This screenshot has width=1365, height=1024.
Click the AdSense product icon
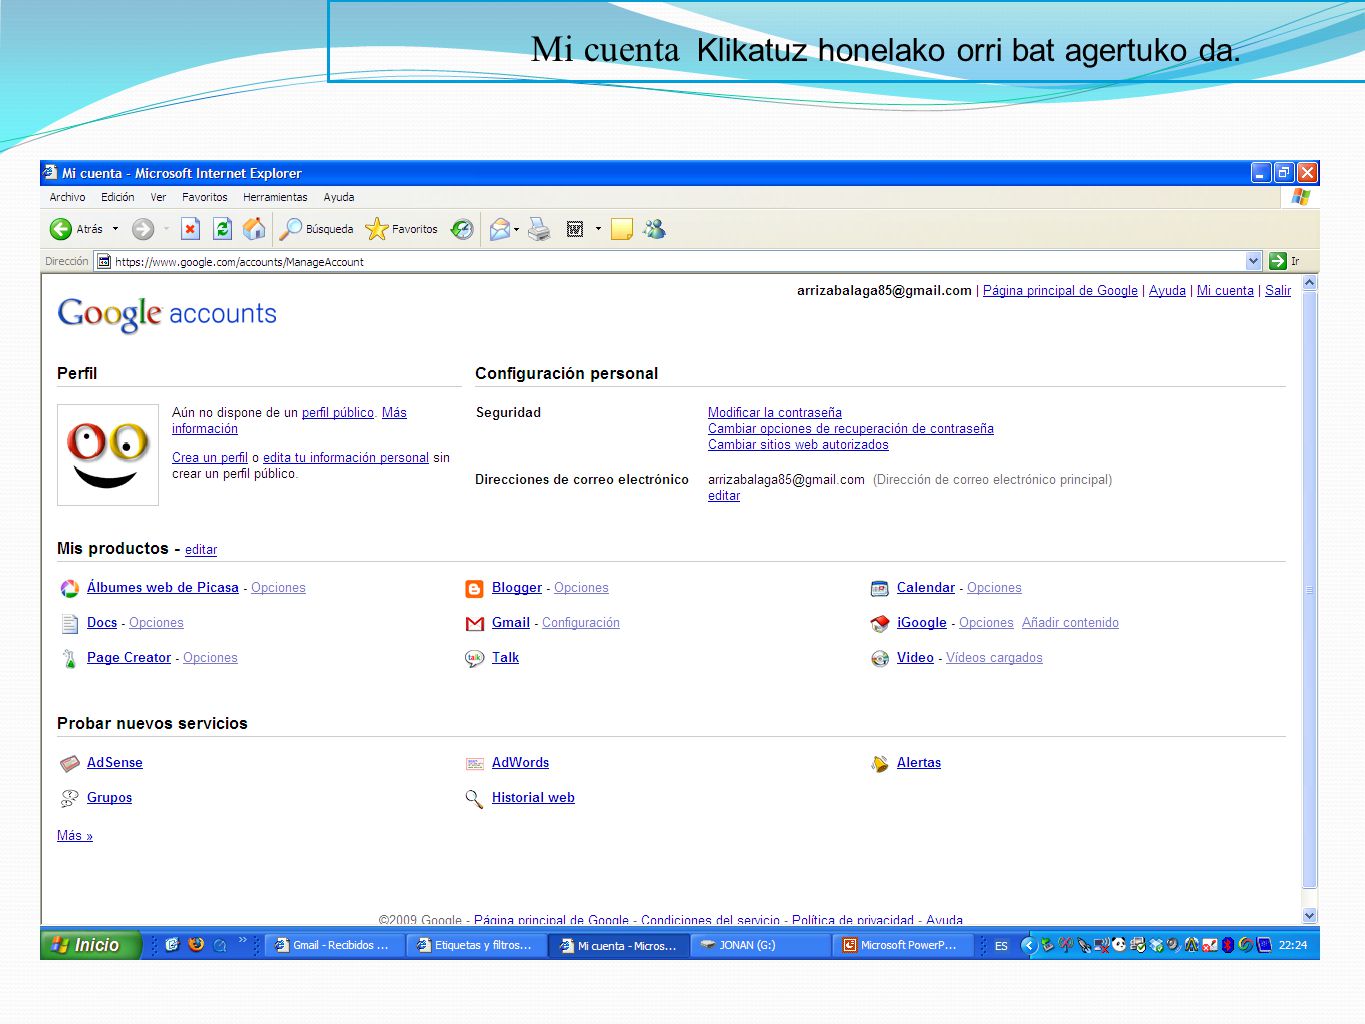(x=69, y=764)
